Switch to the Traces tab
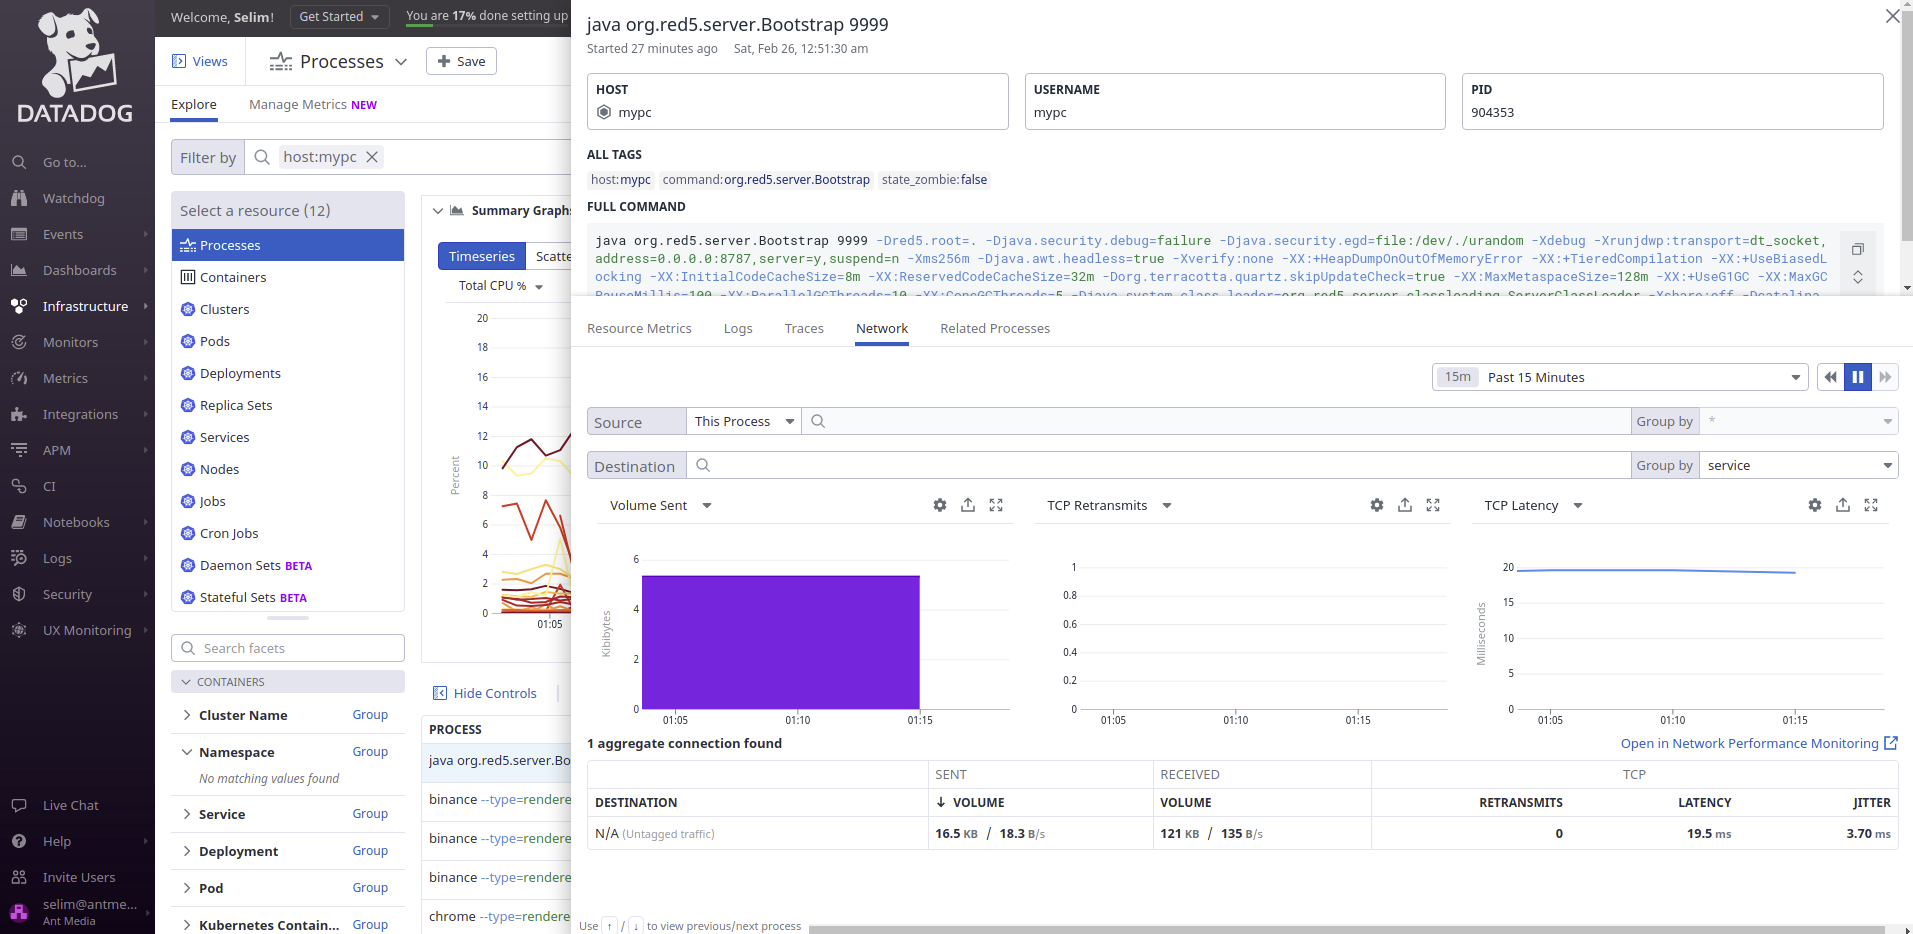This screenshot has width=1913, height=934. pyautogui.click(x=804, y=328)
